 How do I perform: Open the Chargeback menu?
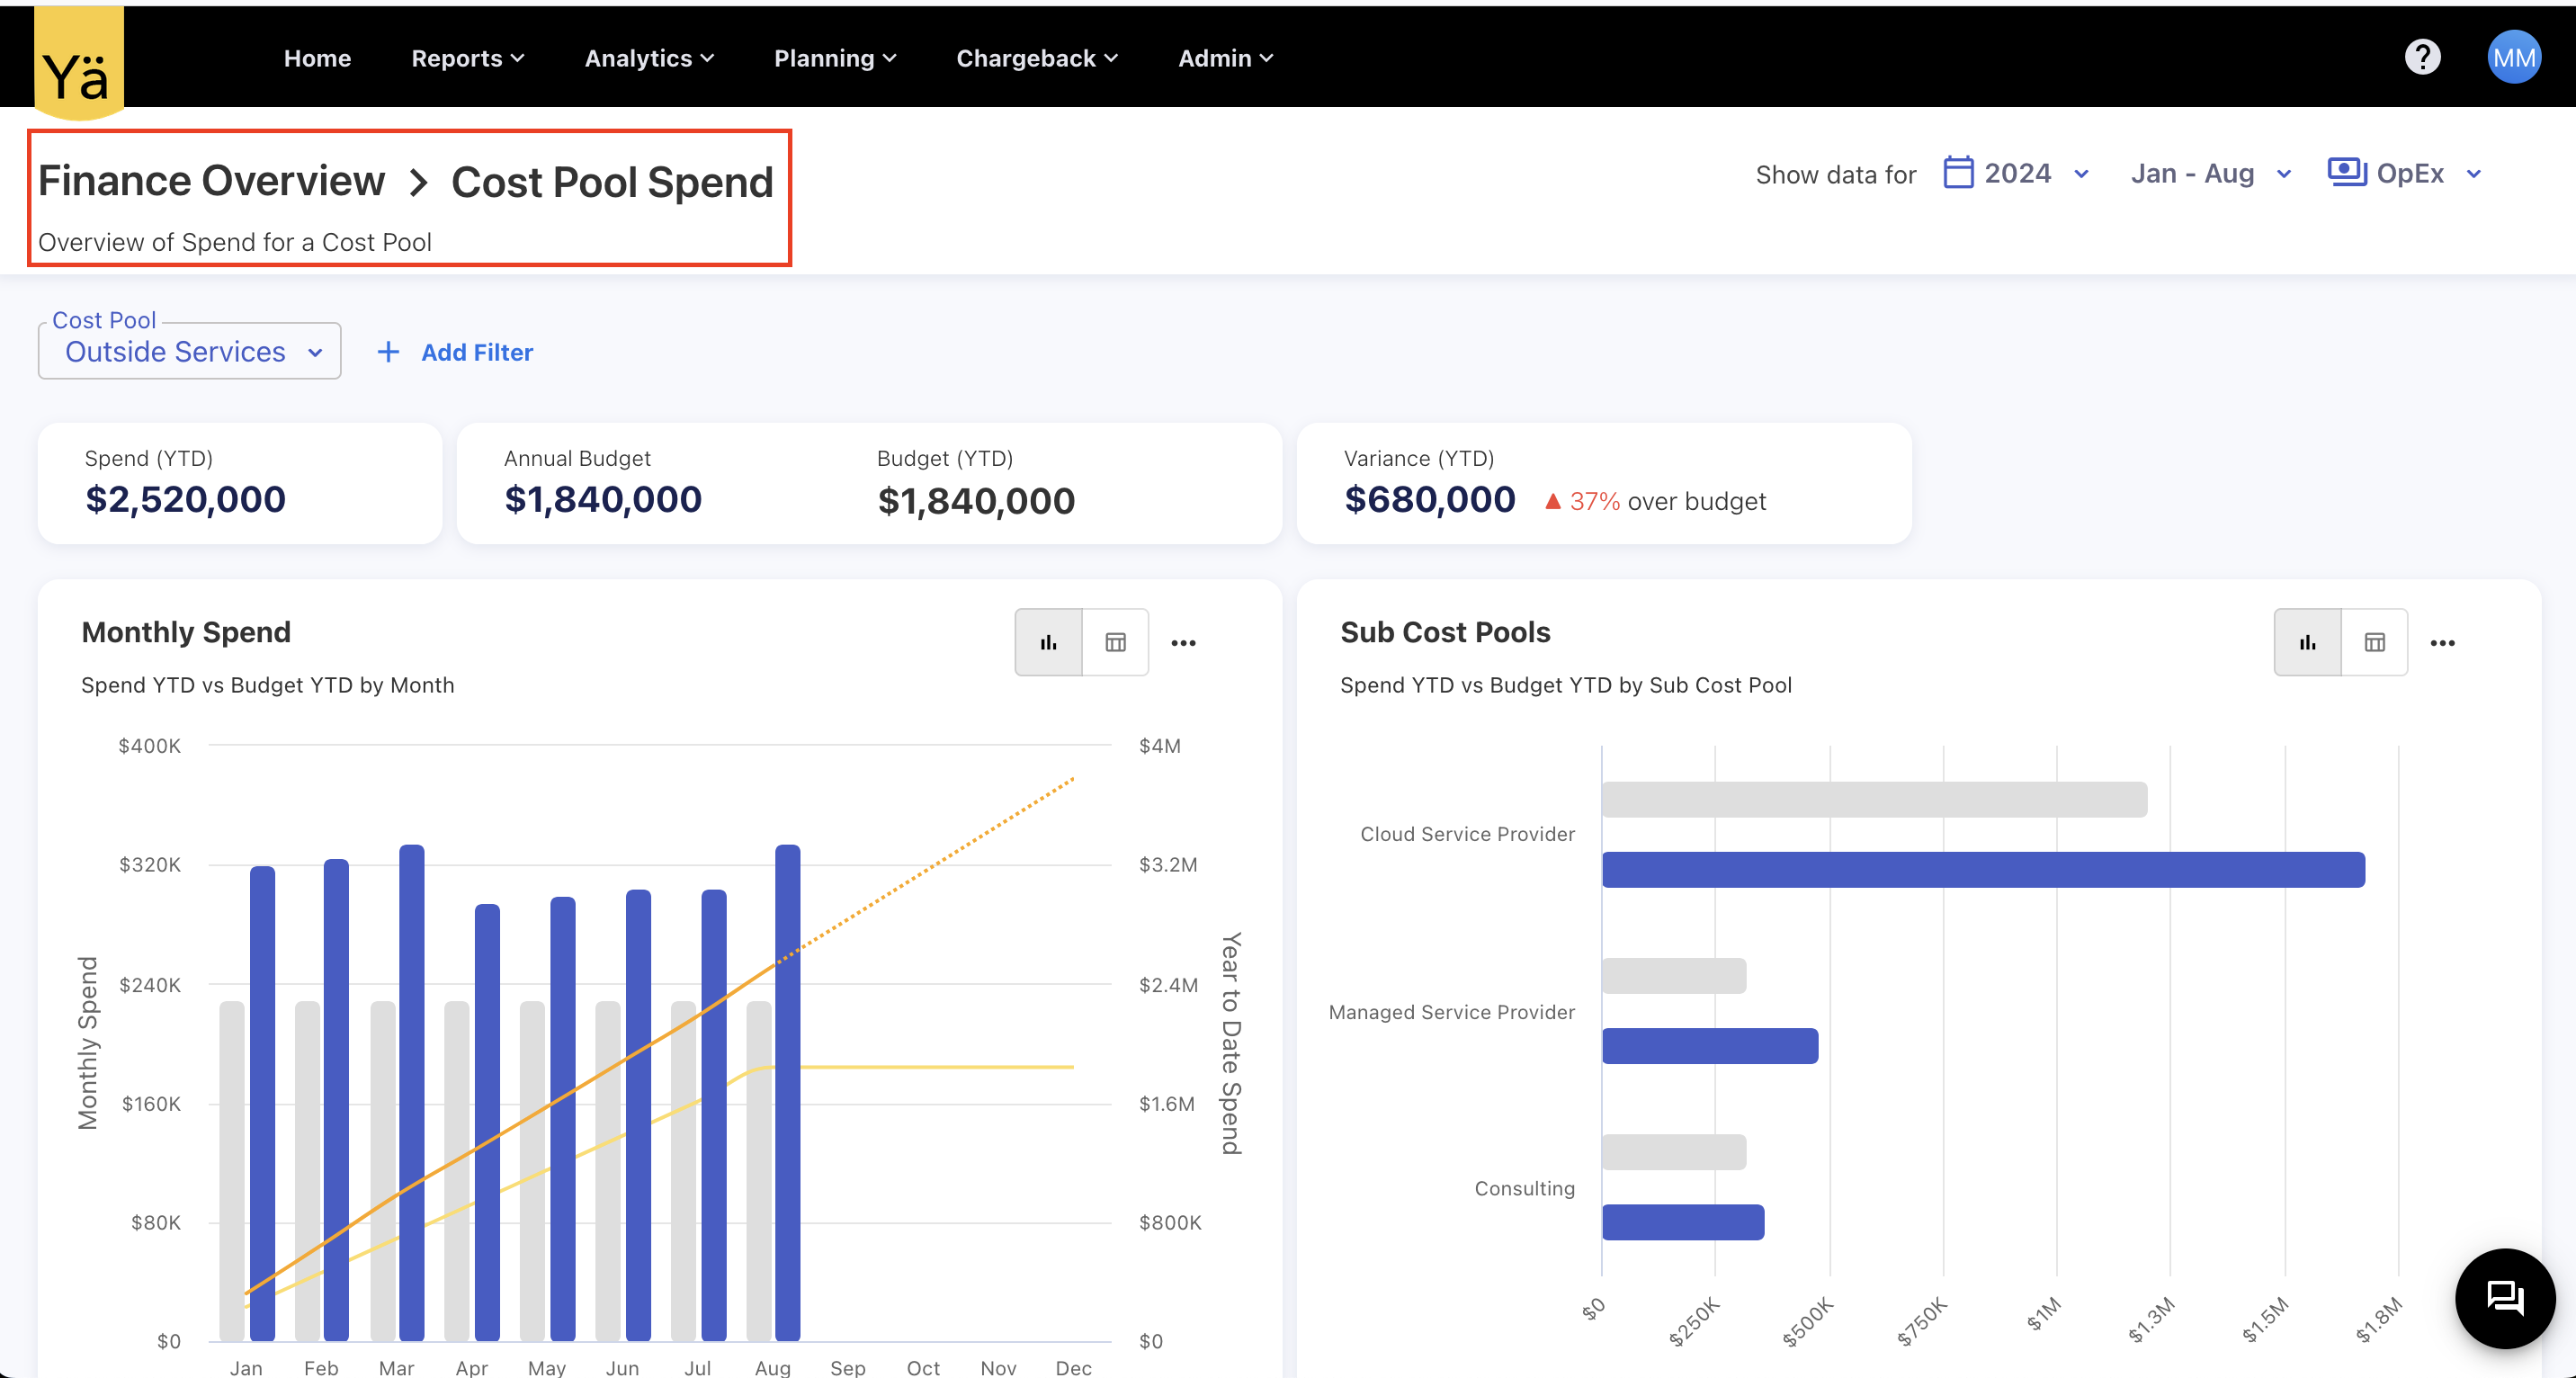pos(1036,58)
